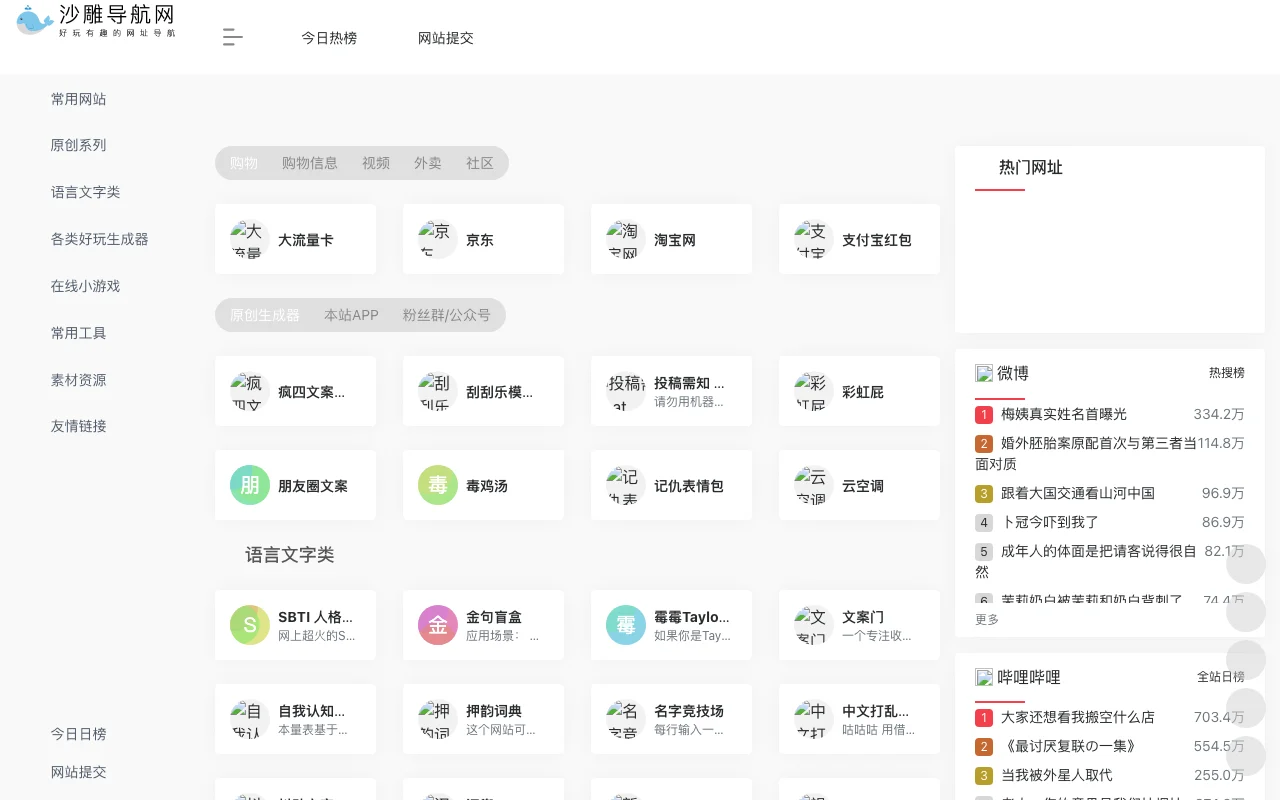1280x800 pixels.
Task: Click the 云空调 card icon
Action: tap(814, 486)
